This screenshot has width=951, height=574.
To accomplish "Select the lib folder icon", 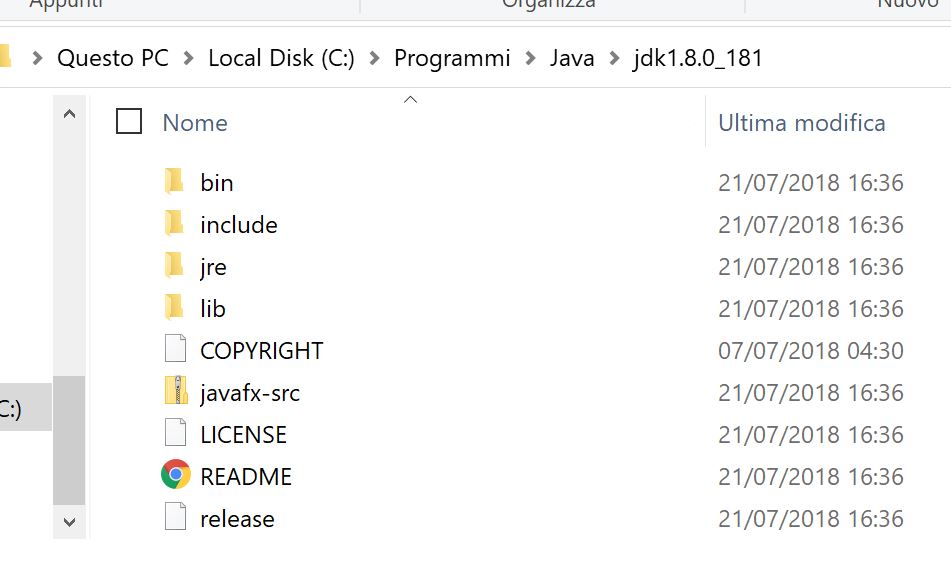I will pos(175,307).
